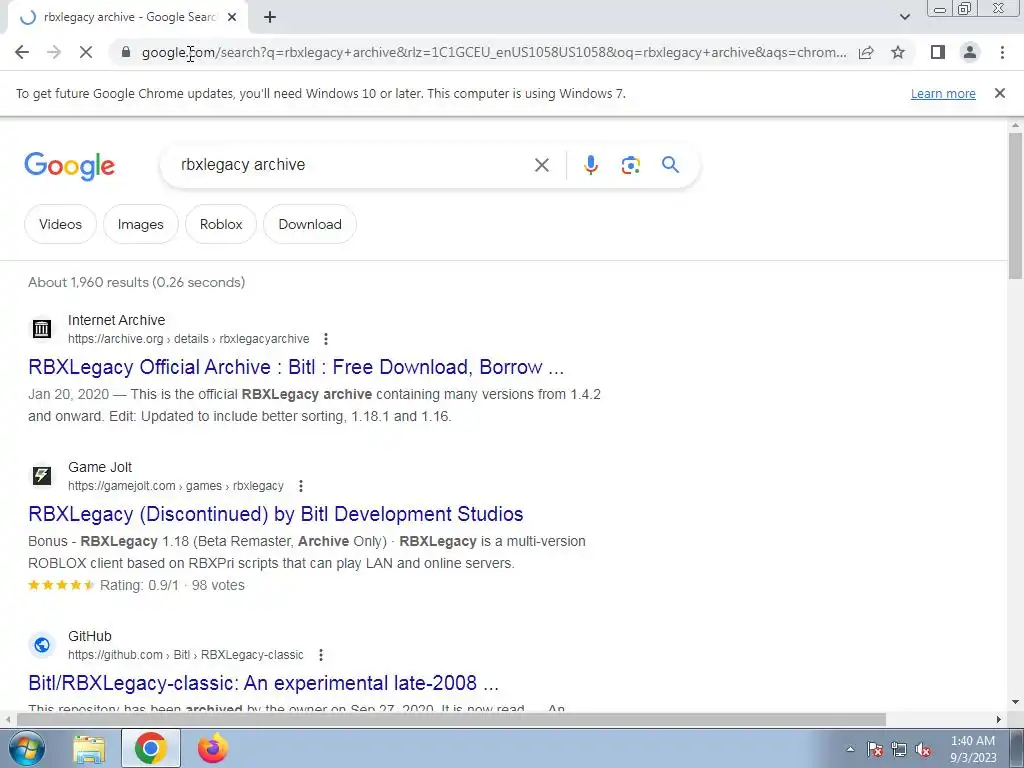Open the Chrome three-dot menu
The image size is (1024, 768).
(x=1002, y=52)
